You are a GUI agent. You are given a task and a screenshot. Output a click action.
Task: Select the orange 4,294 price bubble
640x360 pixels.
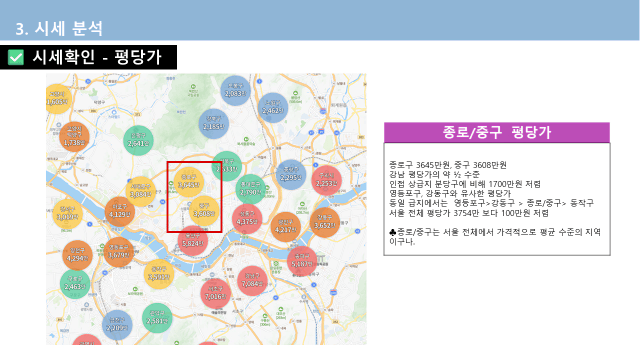tap(77, 256)
